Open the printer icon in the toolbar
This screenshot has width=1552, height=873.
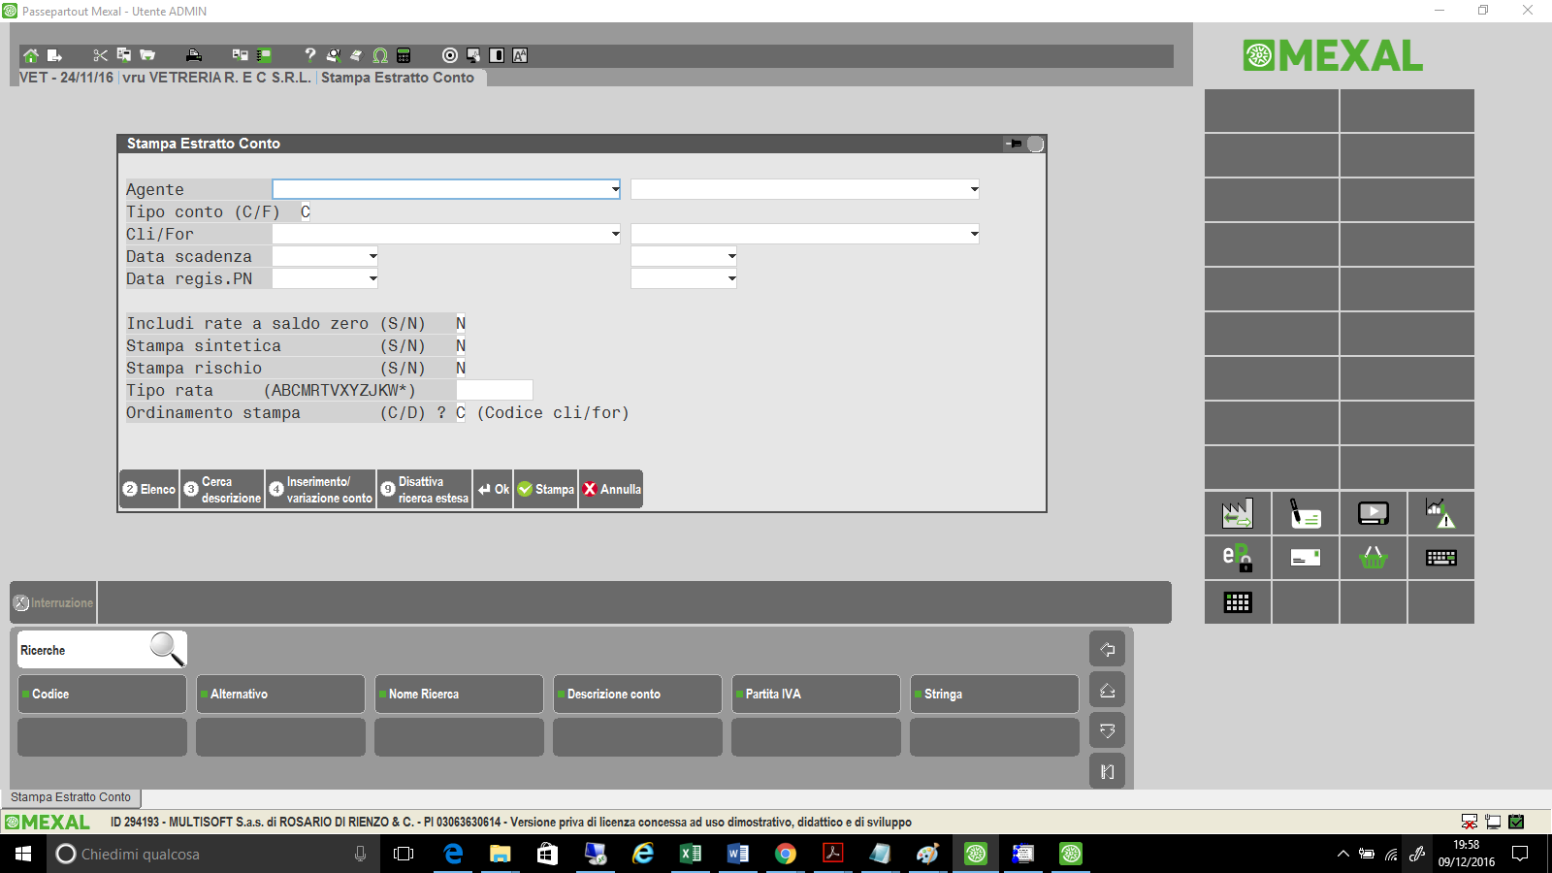click(194, 56)
